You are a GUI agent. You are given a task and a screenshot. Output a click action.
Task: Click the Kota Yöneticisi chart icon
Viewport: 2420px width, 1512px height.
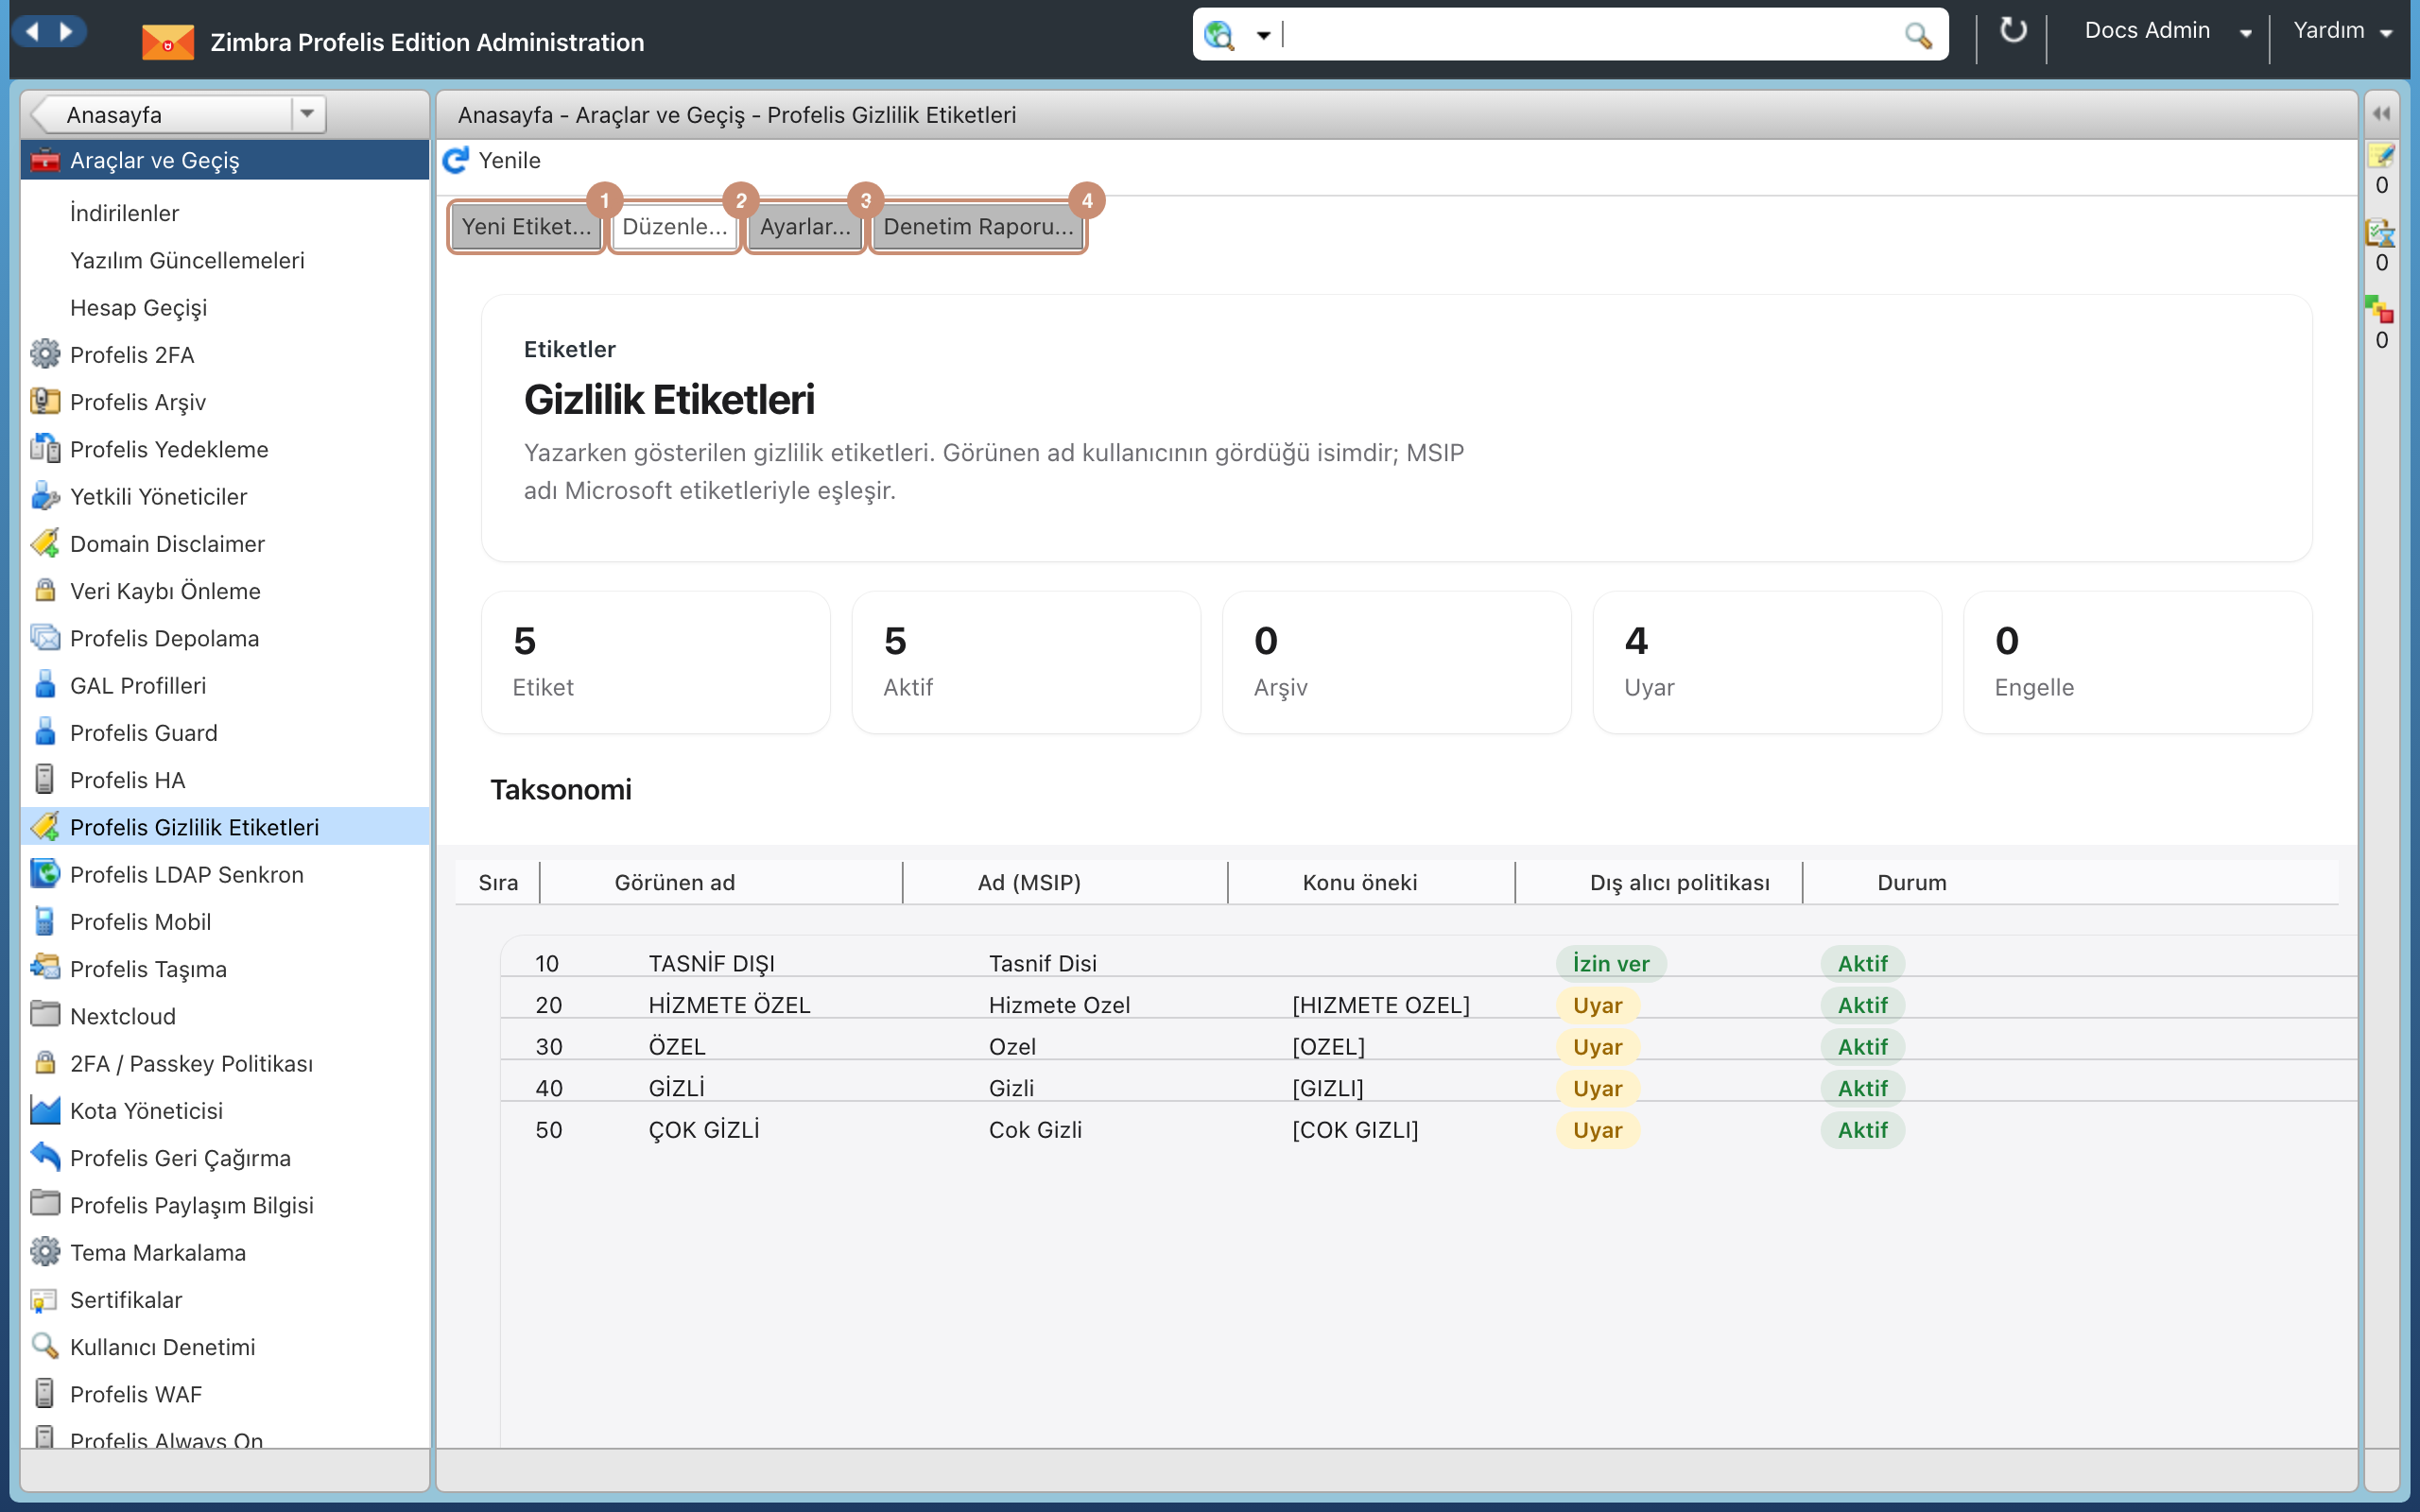[x=45, y=1110]
